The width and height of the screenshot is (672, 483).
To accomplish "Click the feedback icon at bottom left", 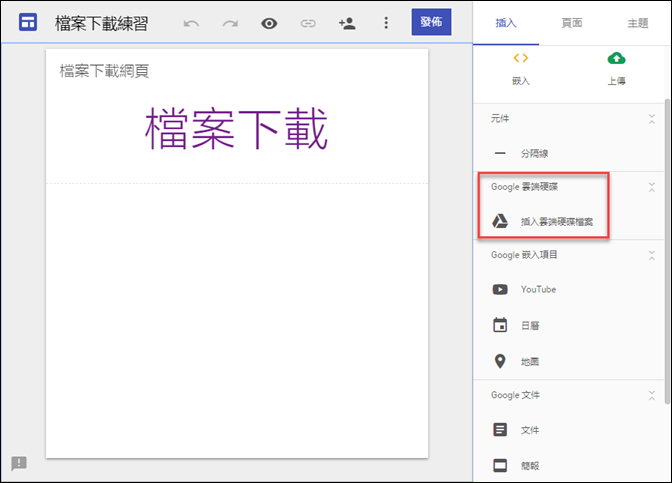I will pos(19,463).
